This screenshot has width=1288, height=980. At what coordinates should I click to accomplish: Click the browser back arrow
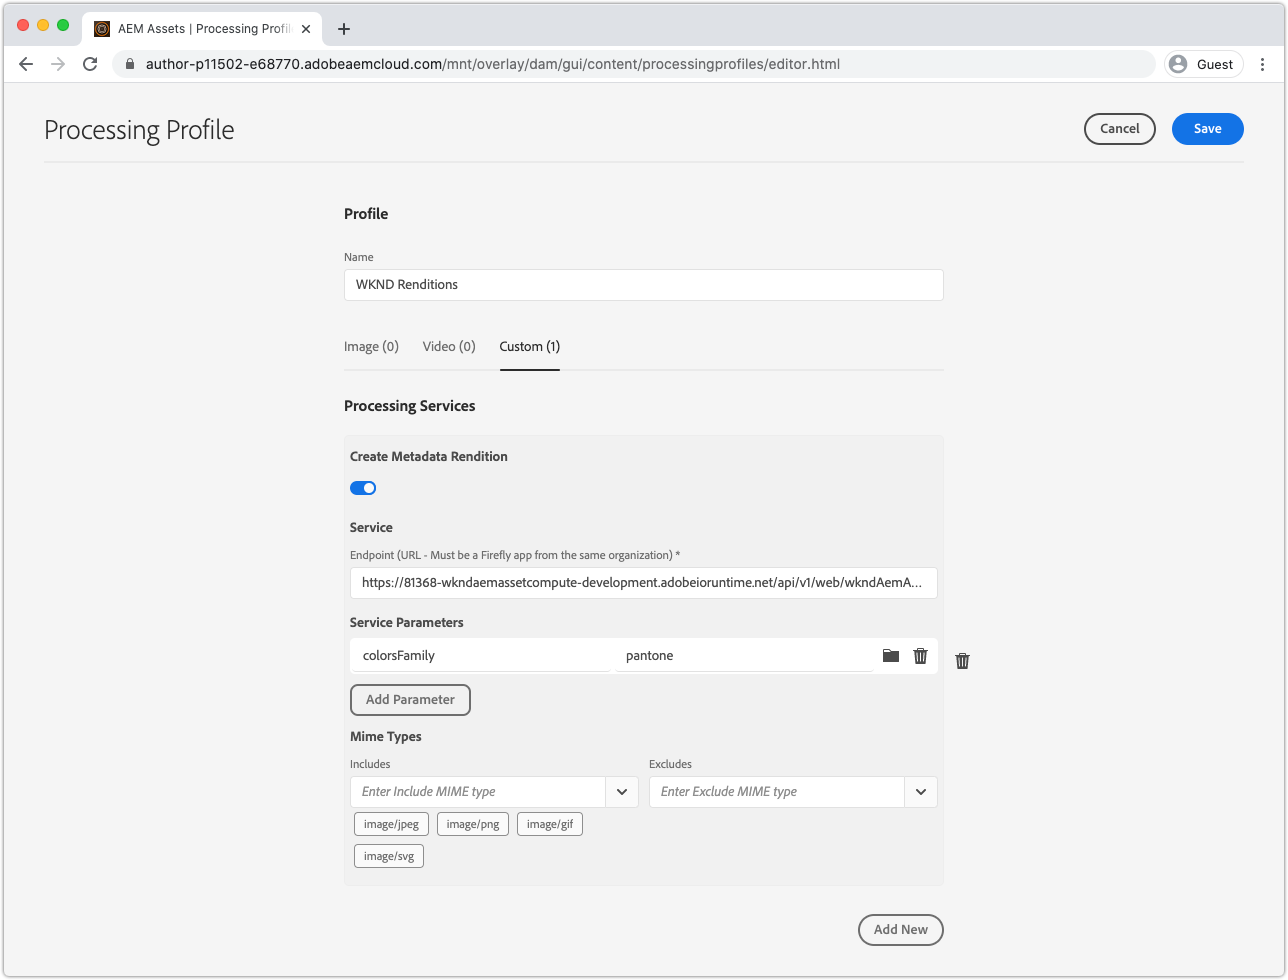pyautogui.click(x=26, y=64)
